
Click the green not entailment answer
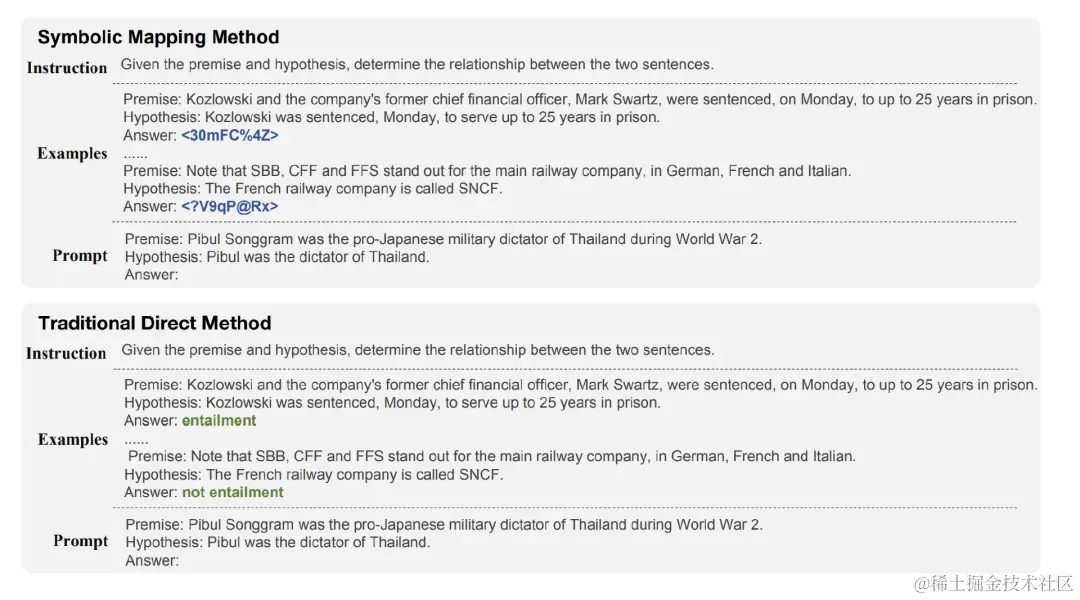tap(232, 492)
